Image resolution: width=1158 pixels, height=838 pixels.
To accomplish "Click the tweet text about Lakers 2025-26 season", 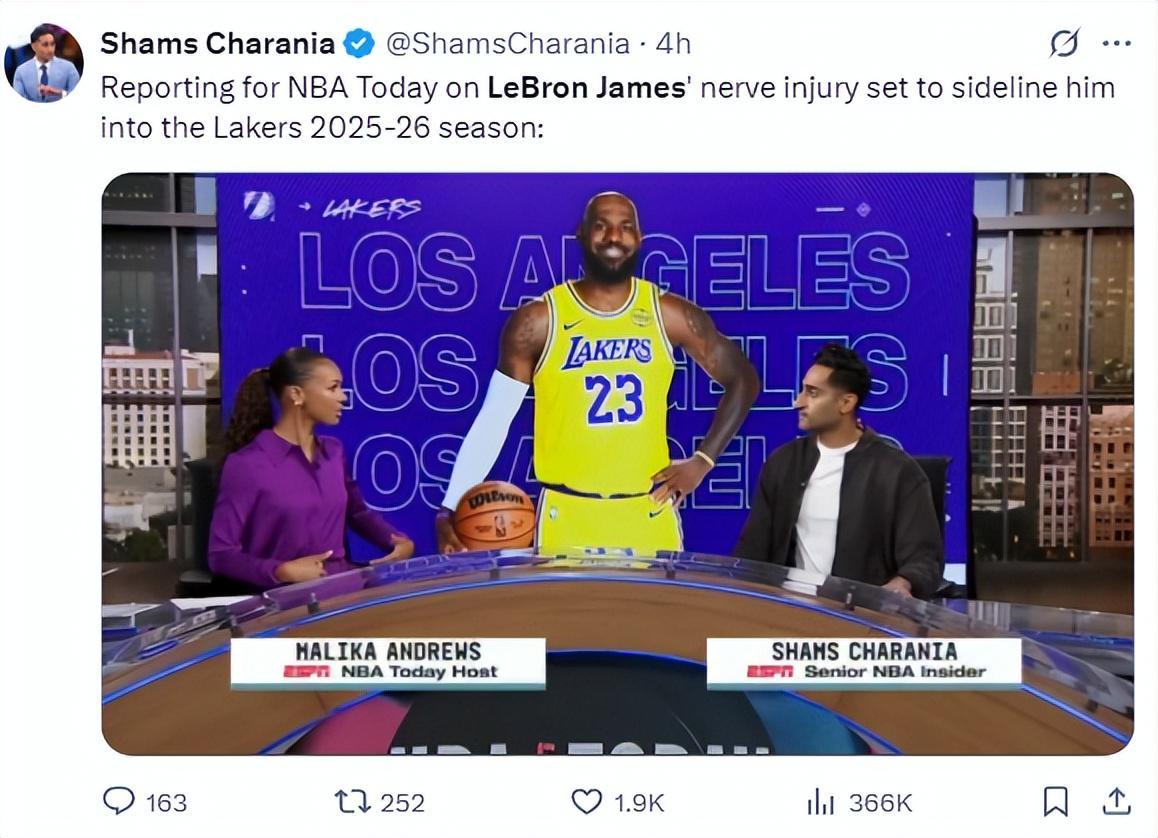I will pyautogui.click(x=321, y=128).
